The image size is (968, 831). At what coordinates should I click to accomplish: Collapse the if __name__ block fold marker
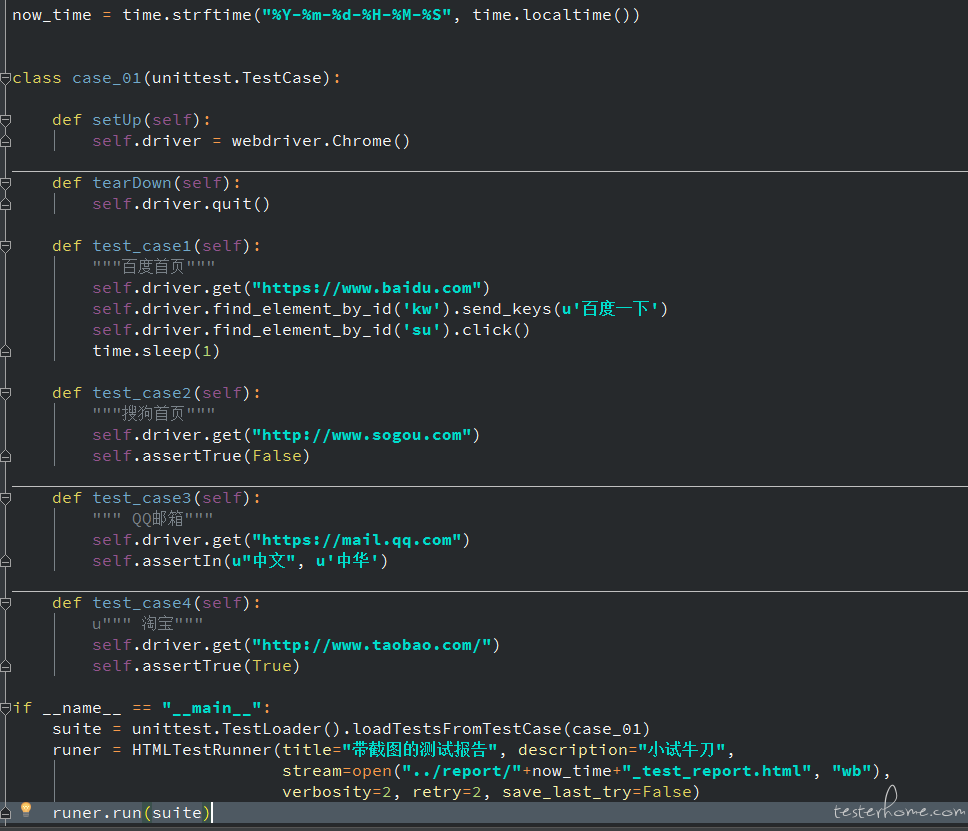click(6, 708)
